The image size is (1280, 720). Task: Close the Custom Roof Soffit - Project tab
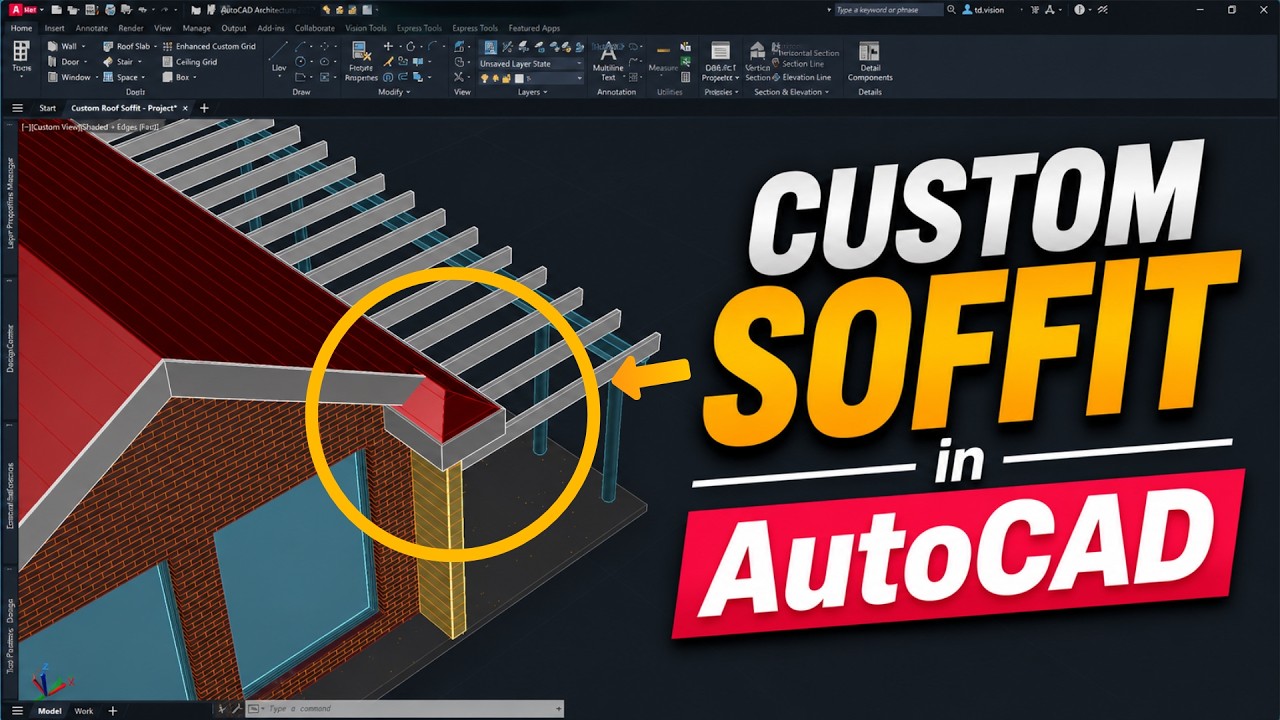pos(186,108)
